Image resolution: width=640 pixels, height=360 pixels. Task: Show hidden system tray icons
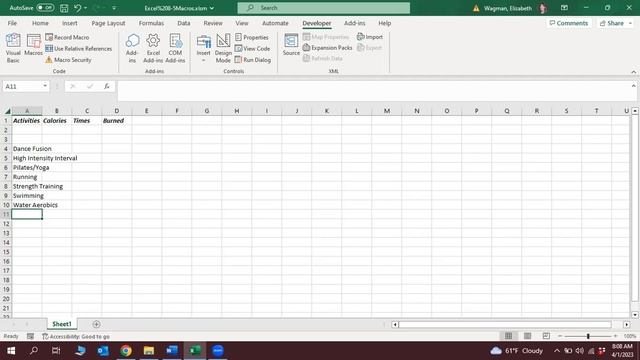coord(557,351)
